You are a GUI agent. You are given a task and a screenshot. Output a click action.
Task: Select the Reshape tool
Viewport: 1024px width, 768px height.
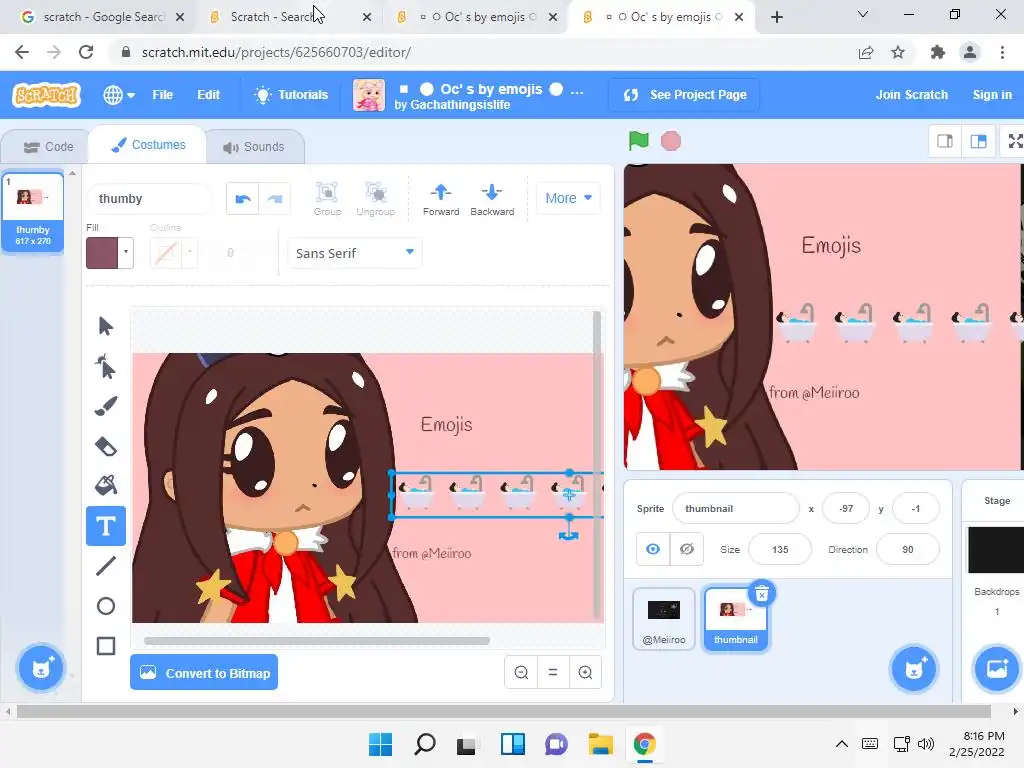(105, 366)
